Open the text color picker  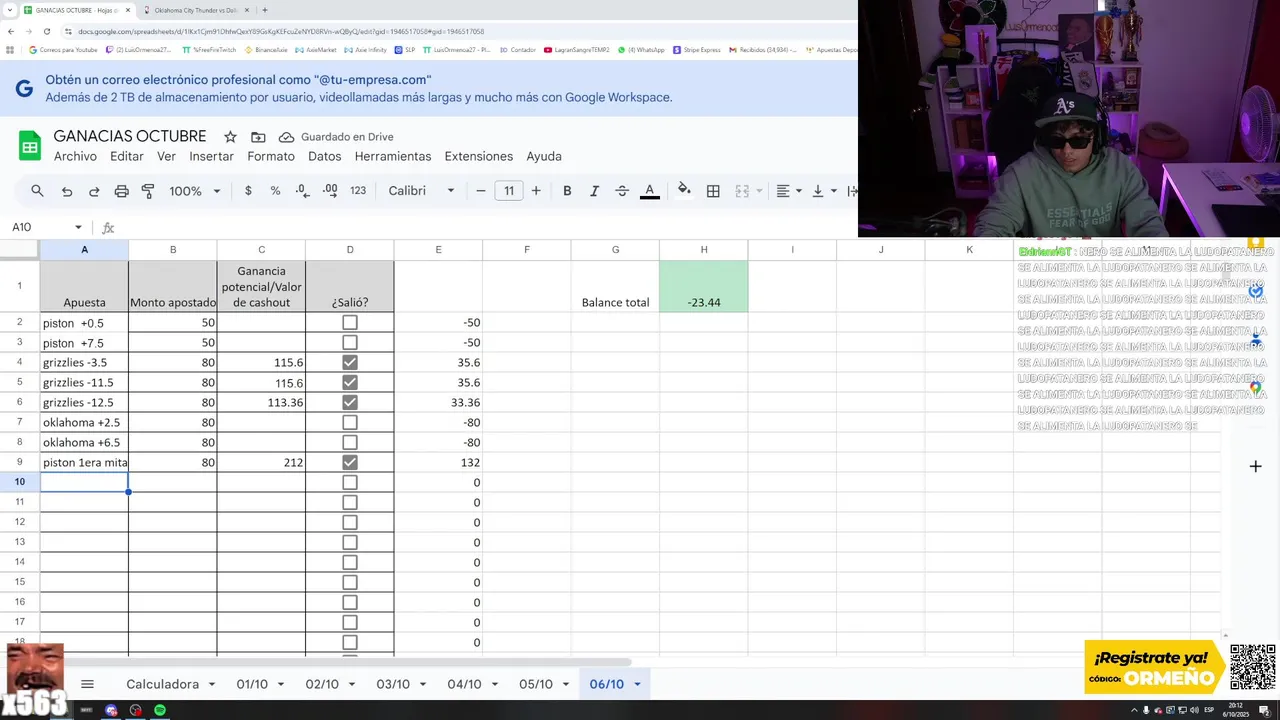649,191
